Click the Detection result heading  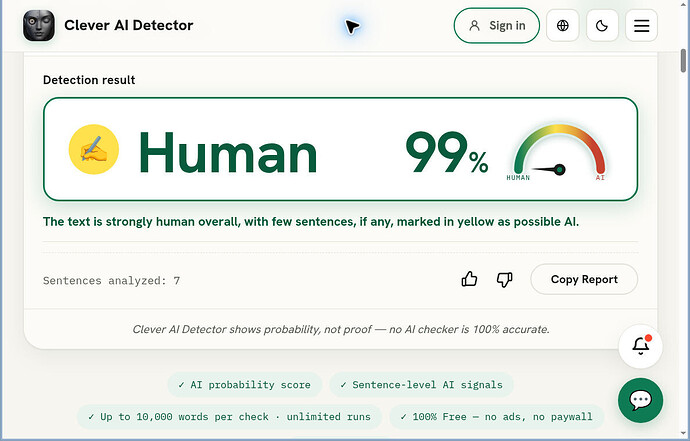89,80
